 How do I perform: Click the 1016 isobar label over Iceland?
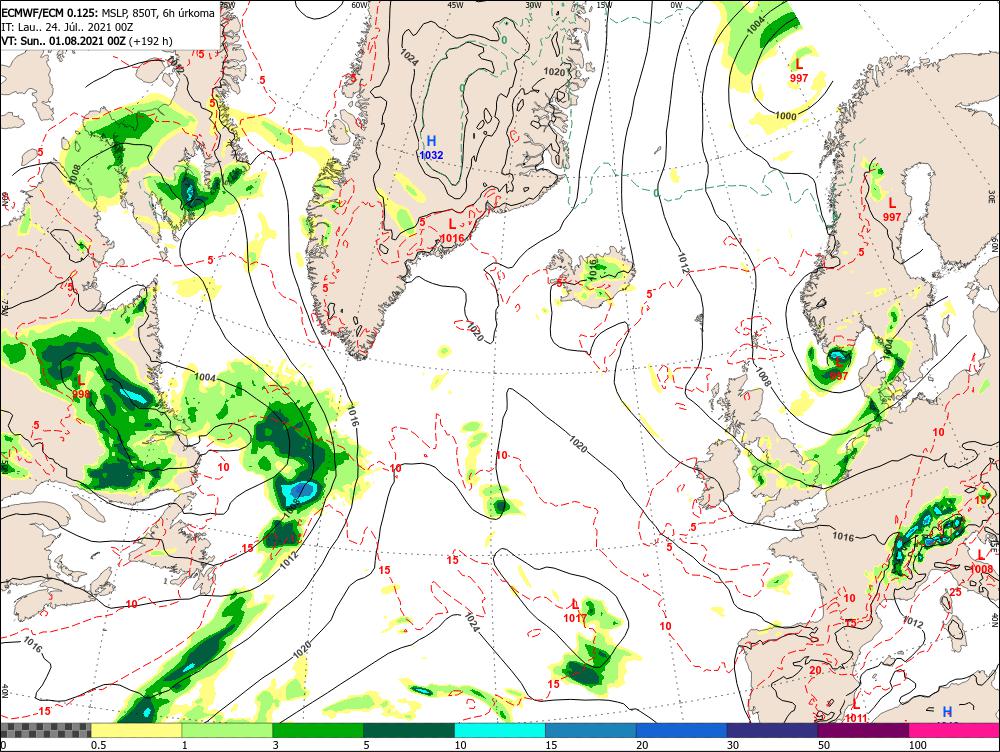tap(592, 268)
